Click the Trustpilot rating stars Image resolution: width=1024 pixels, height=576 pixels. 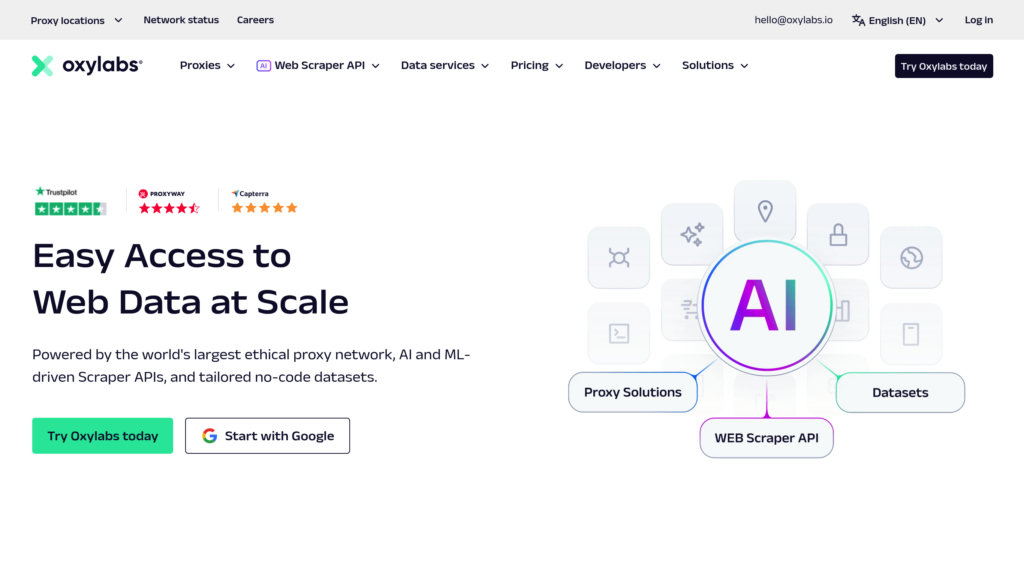pos(70,209)
